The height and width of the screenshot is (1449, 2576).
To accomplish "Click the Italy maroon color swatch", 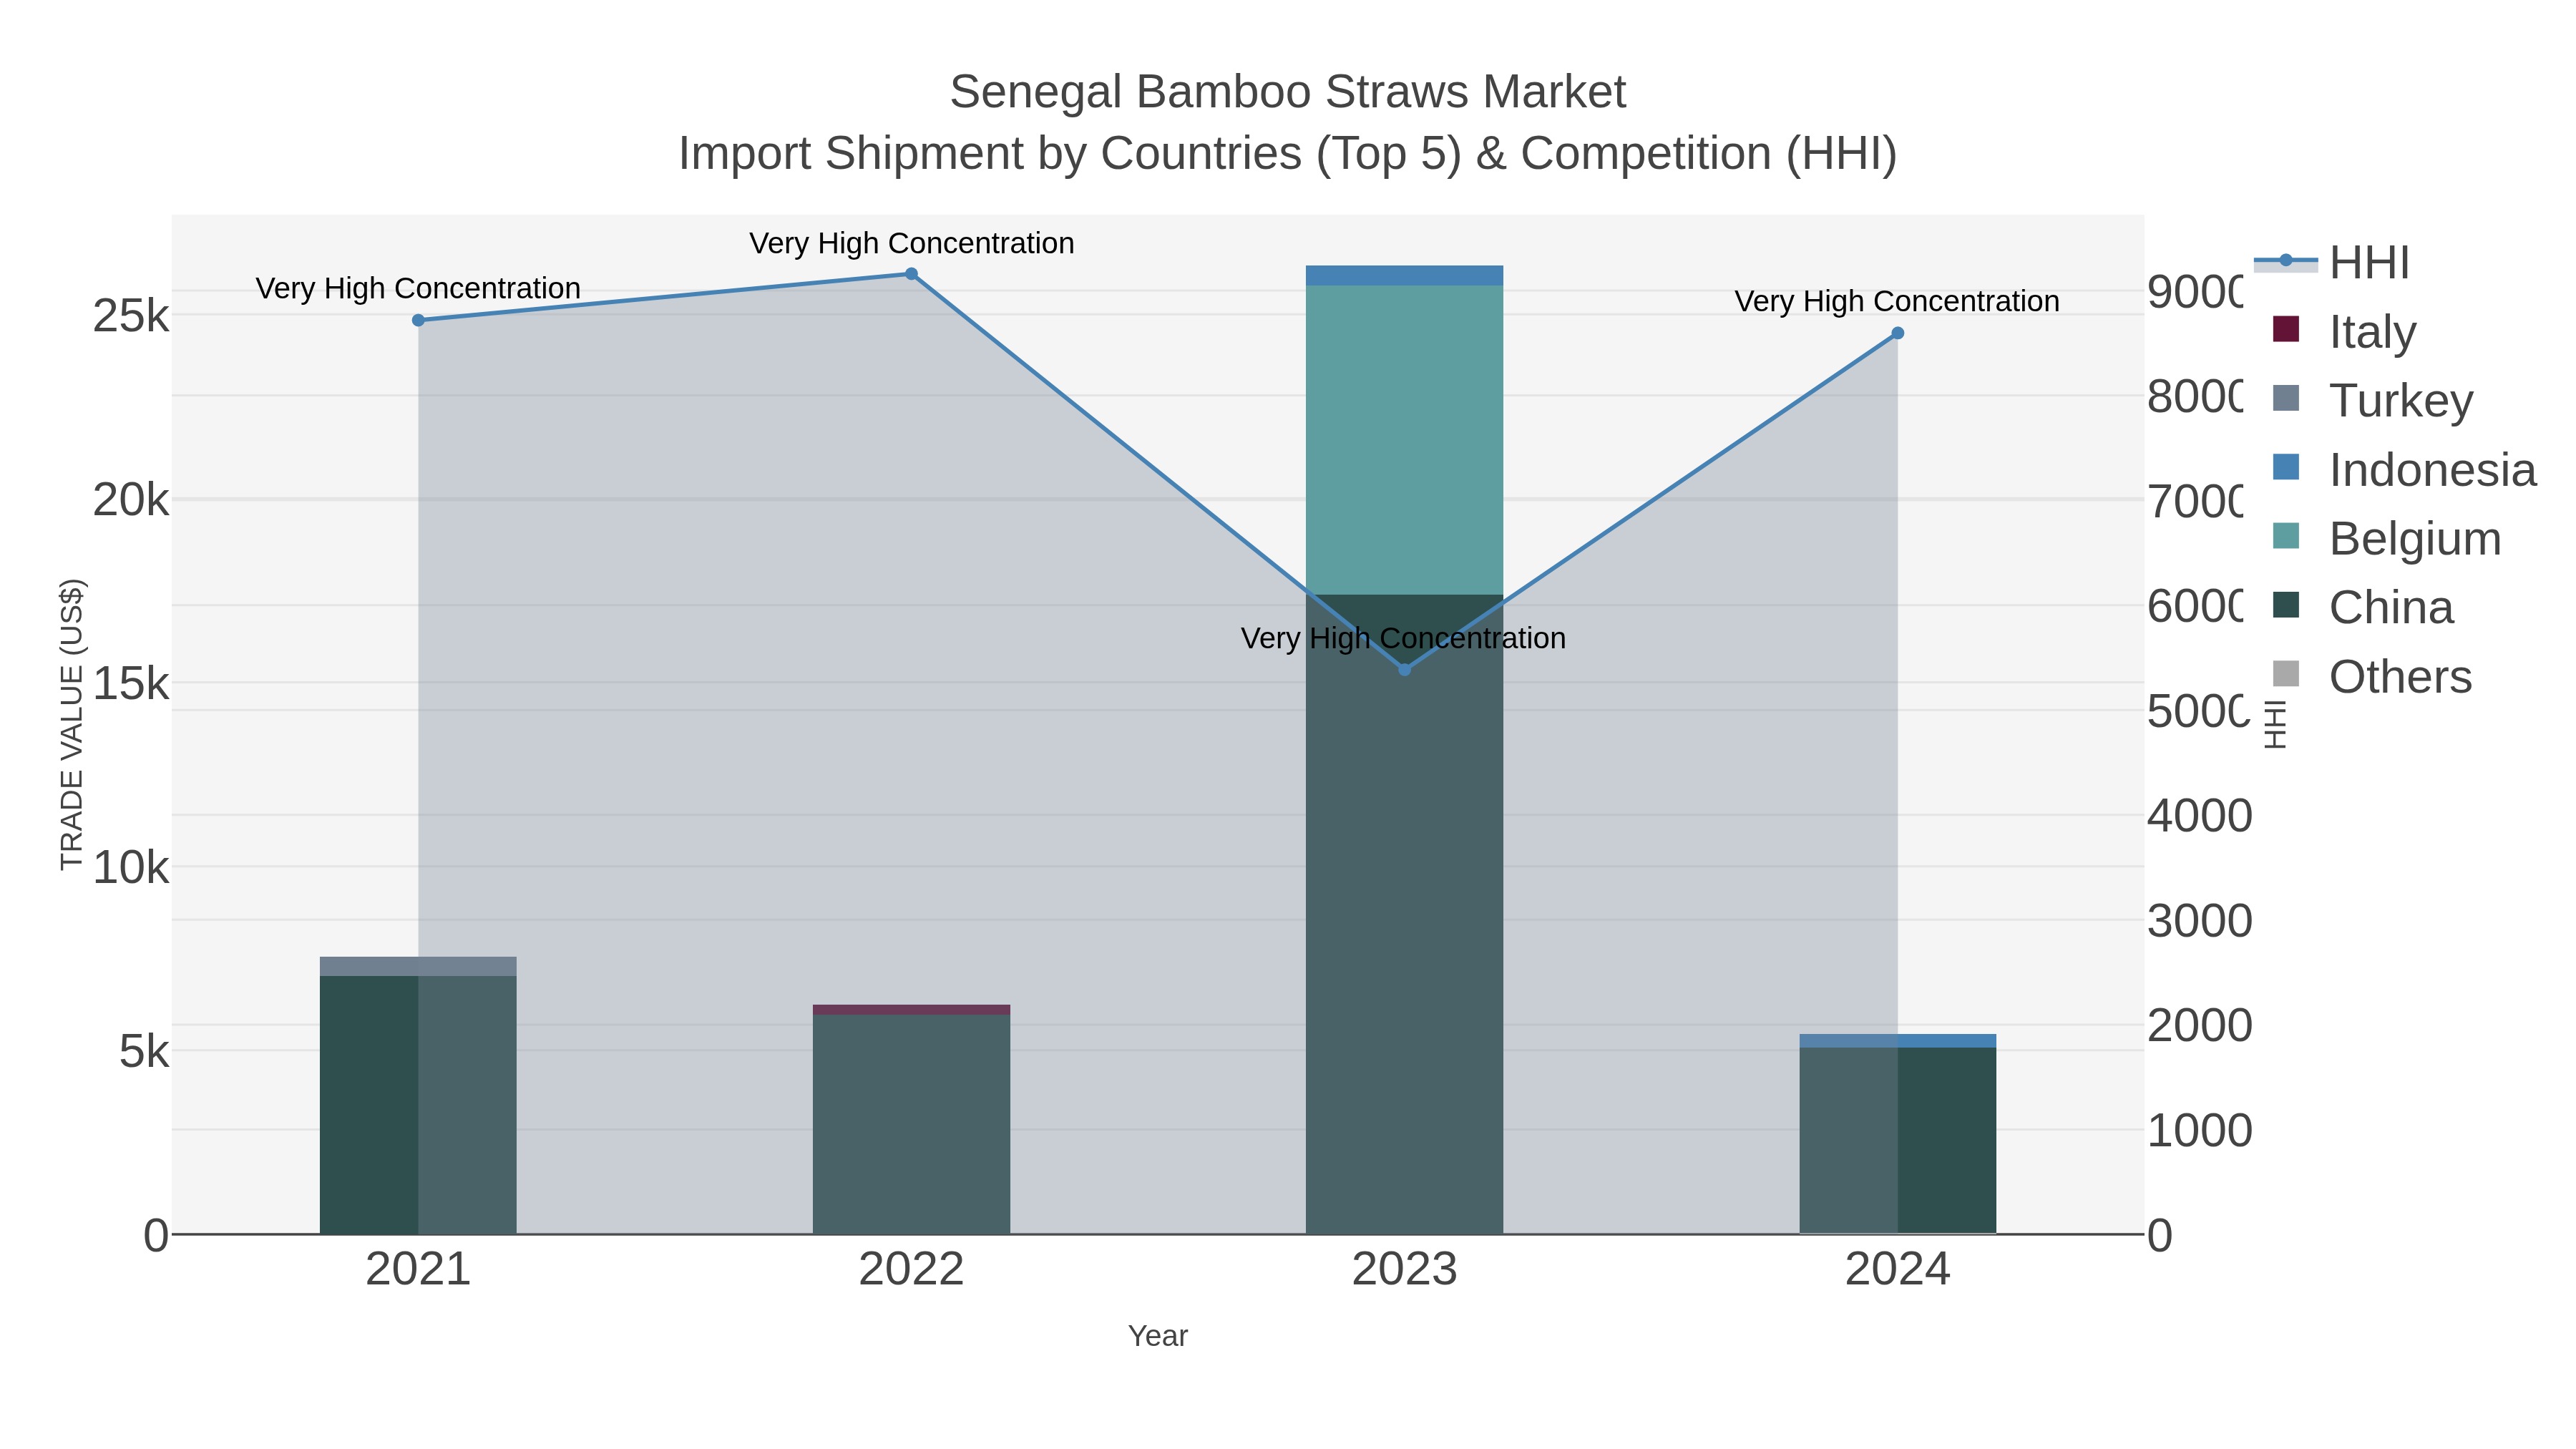I will tap(2286, 329).
